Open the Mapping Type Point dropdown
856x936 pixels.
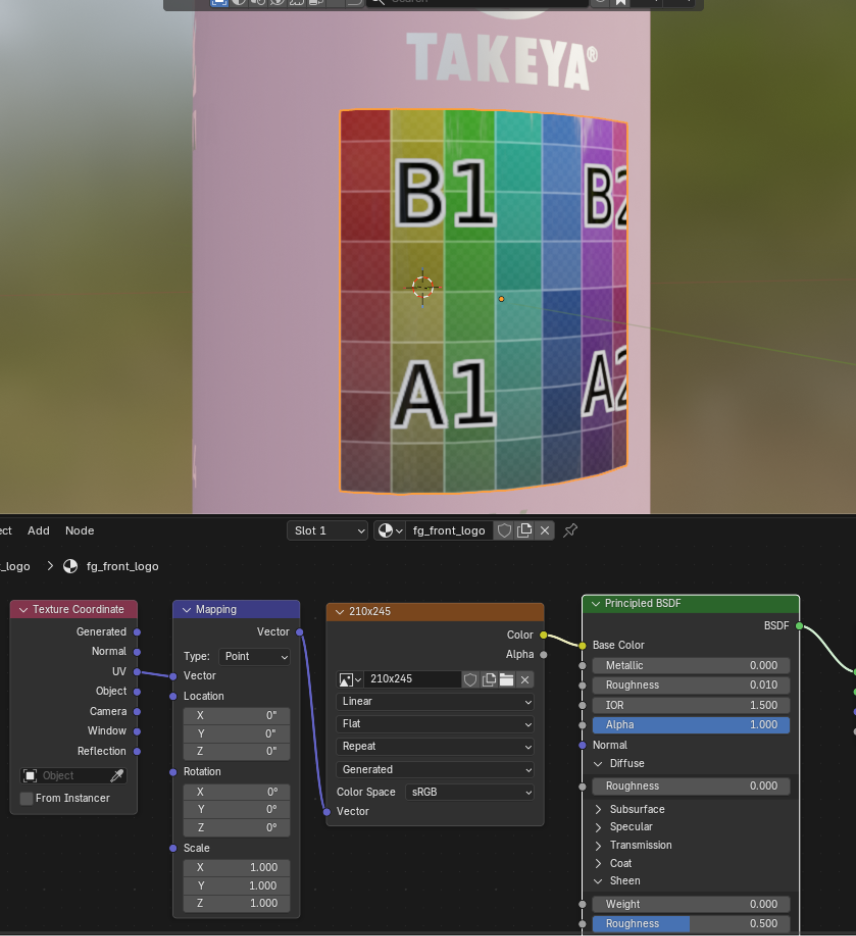tap(254, 657)
